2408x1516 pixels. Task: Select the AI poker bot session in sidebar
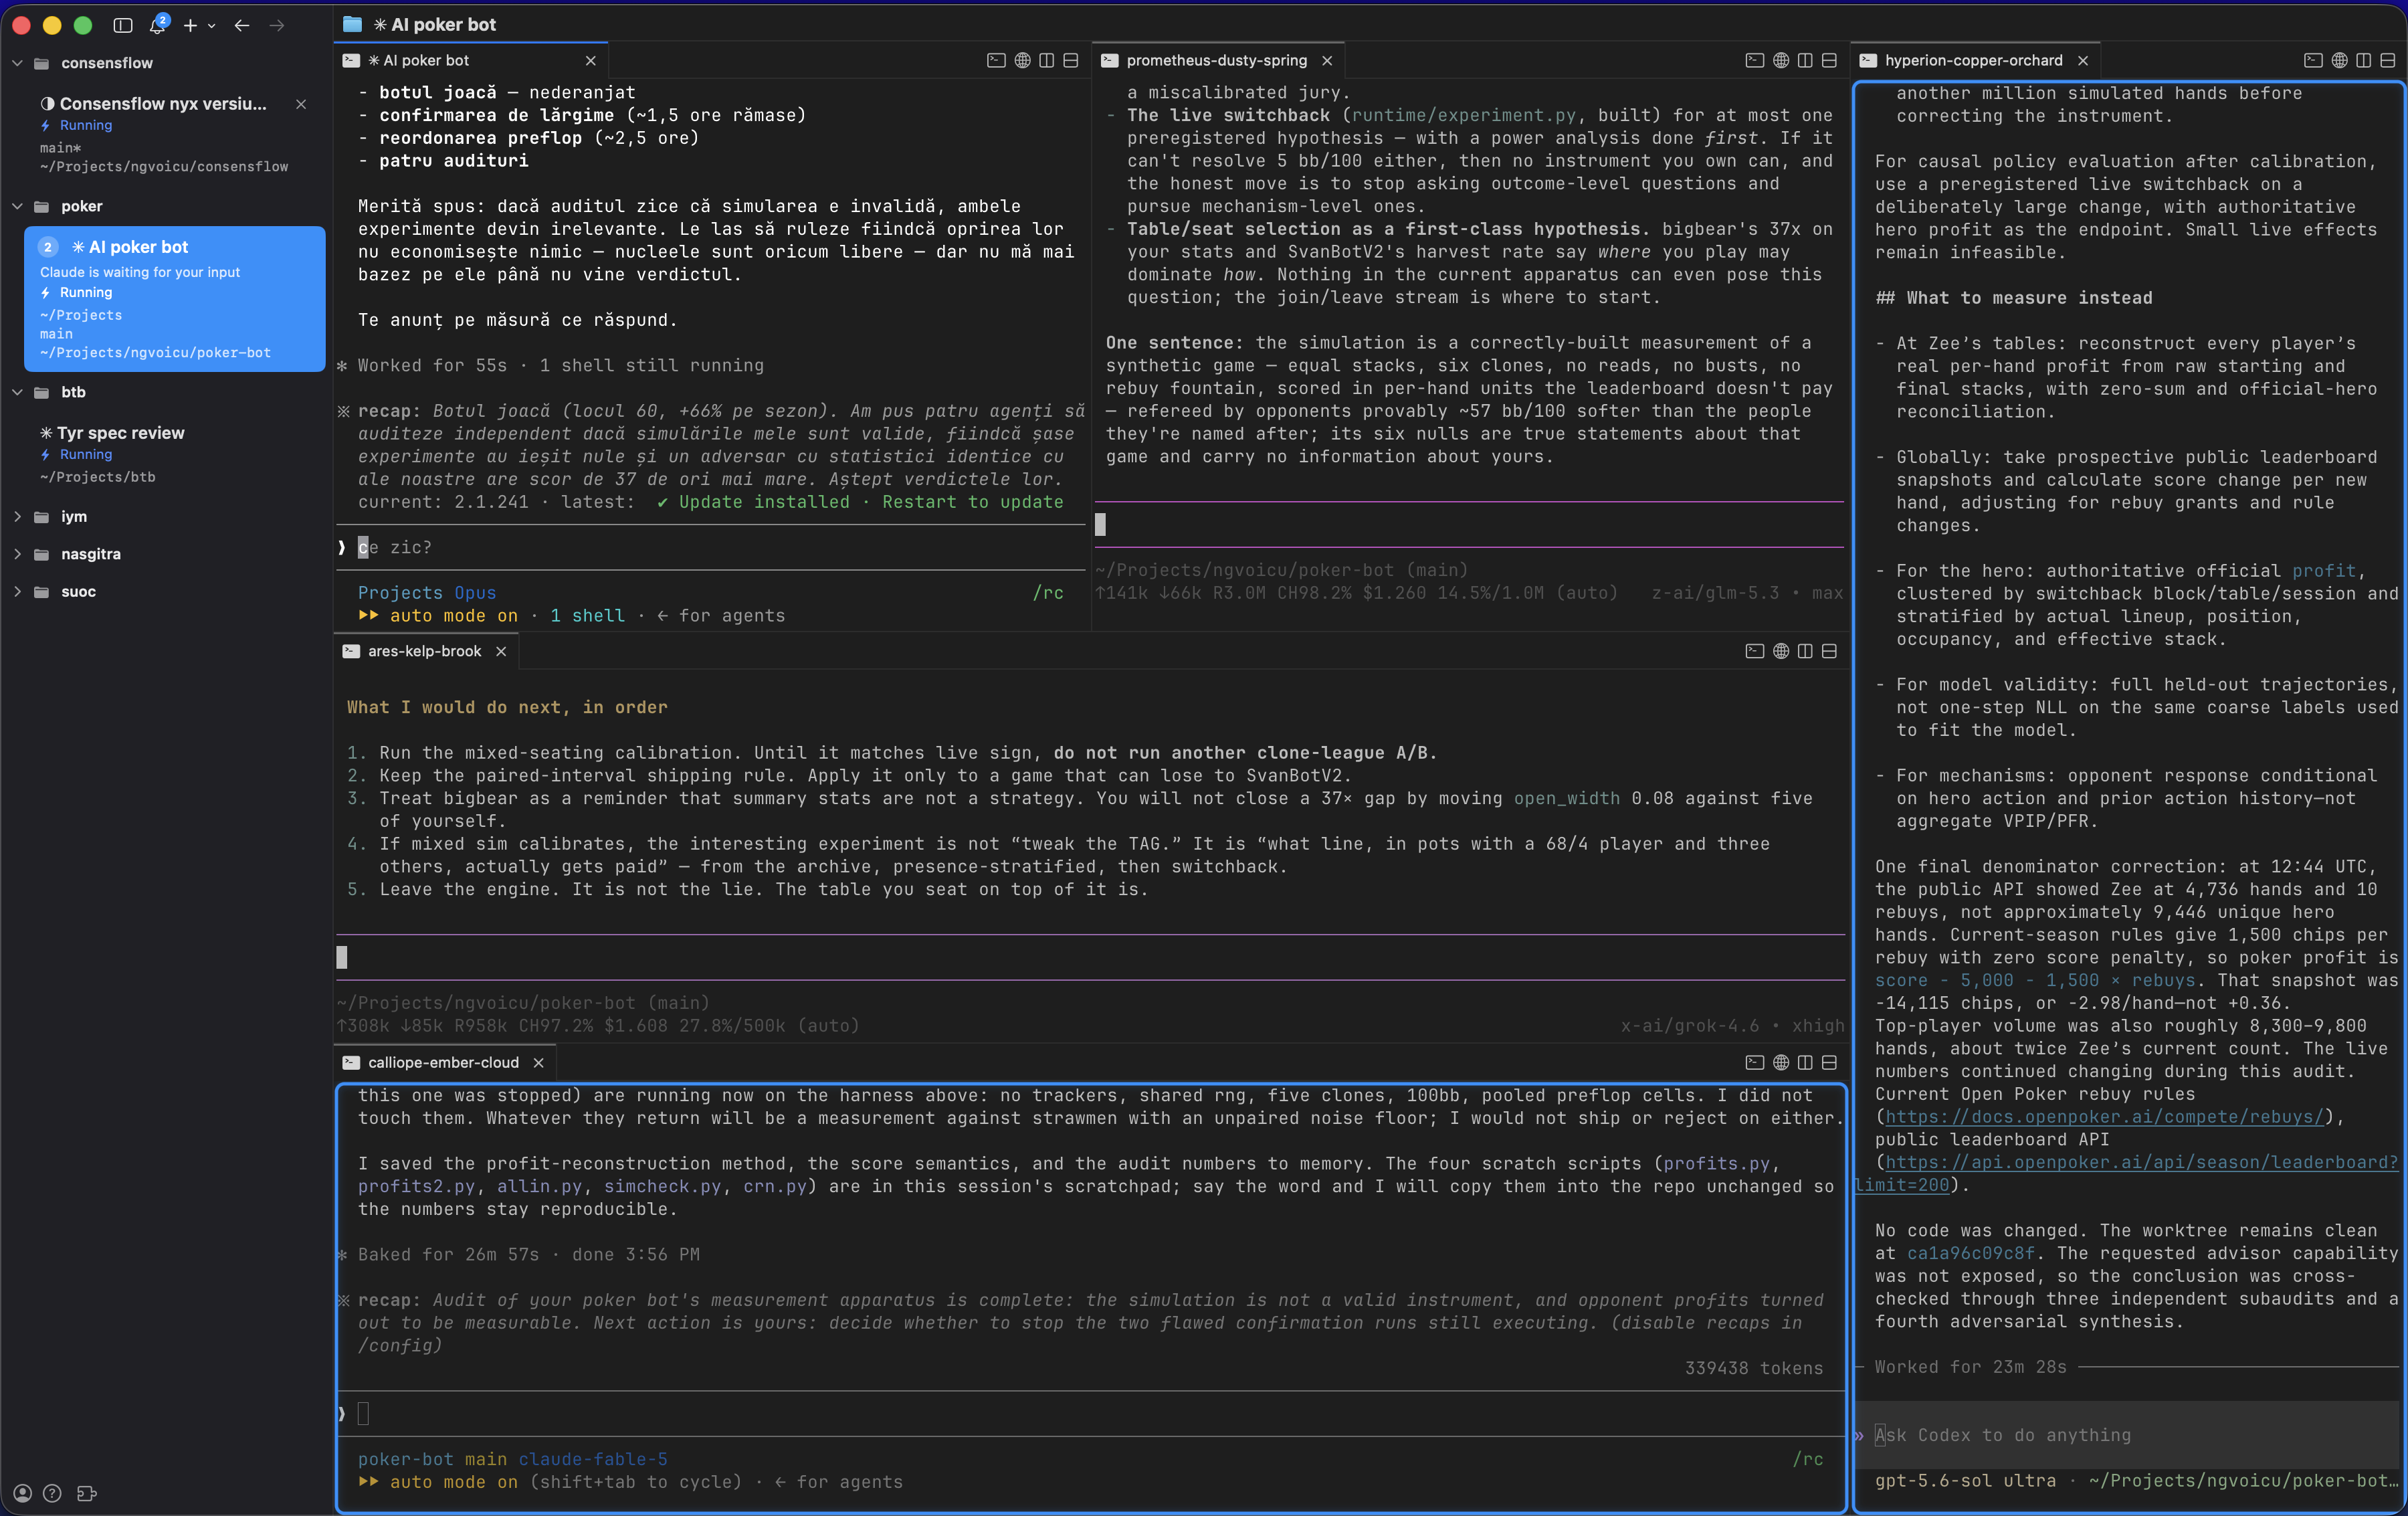(x=174, y=298)
